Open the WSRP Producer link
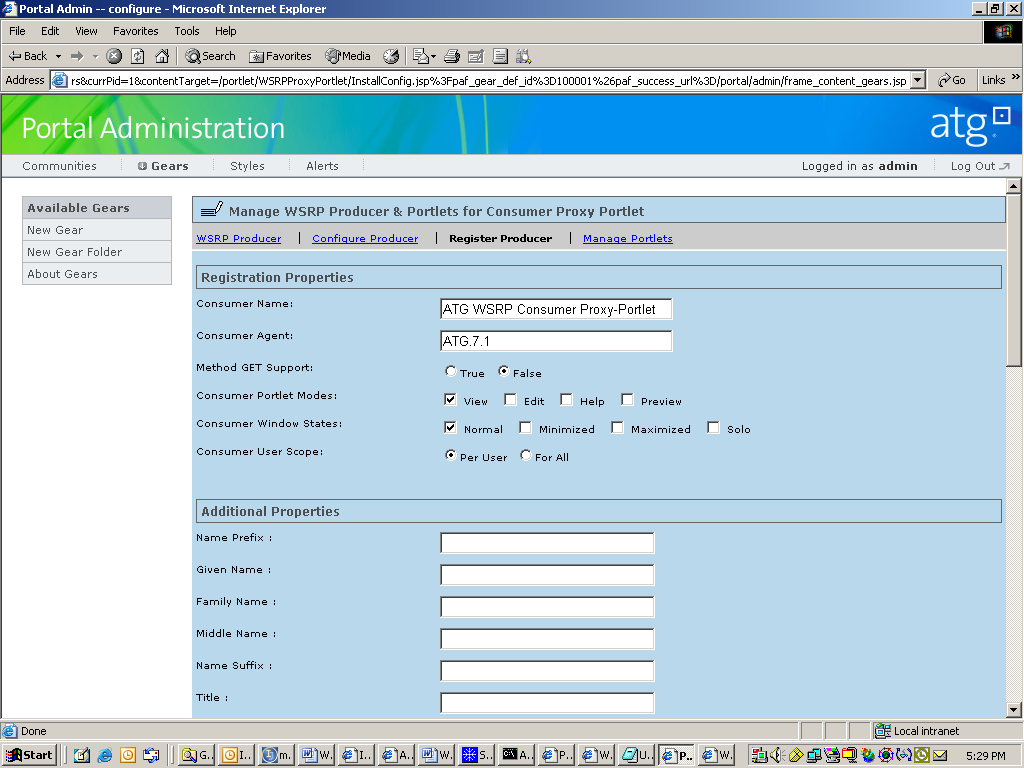The width and height of the screenshot is (1024, 768). (239, 238)
